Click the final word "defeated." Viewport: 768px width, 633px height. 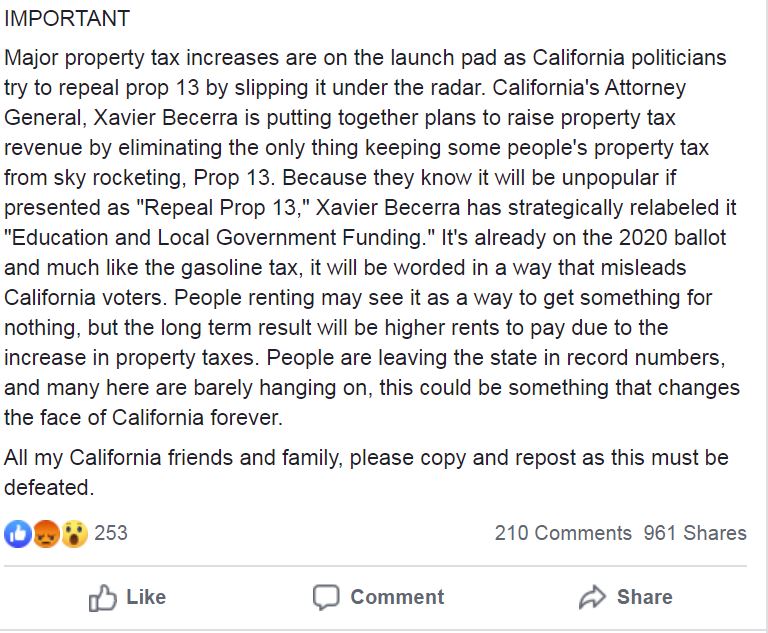[x=49, y=488]
